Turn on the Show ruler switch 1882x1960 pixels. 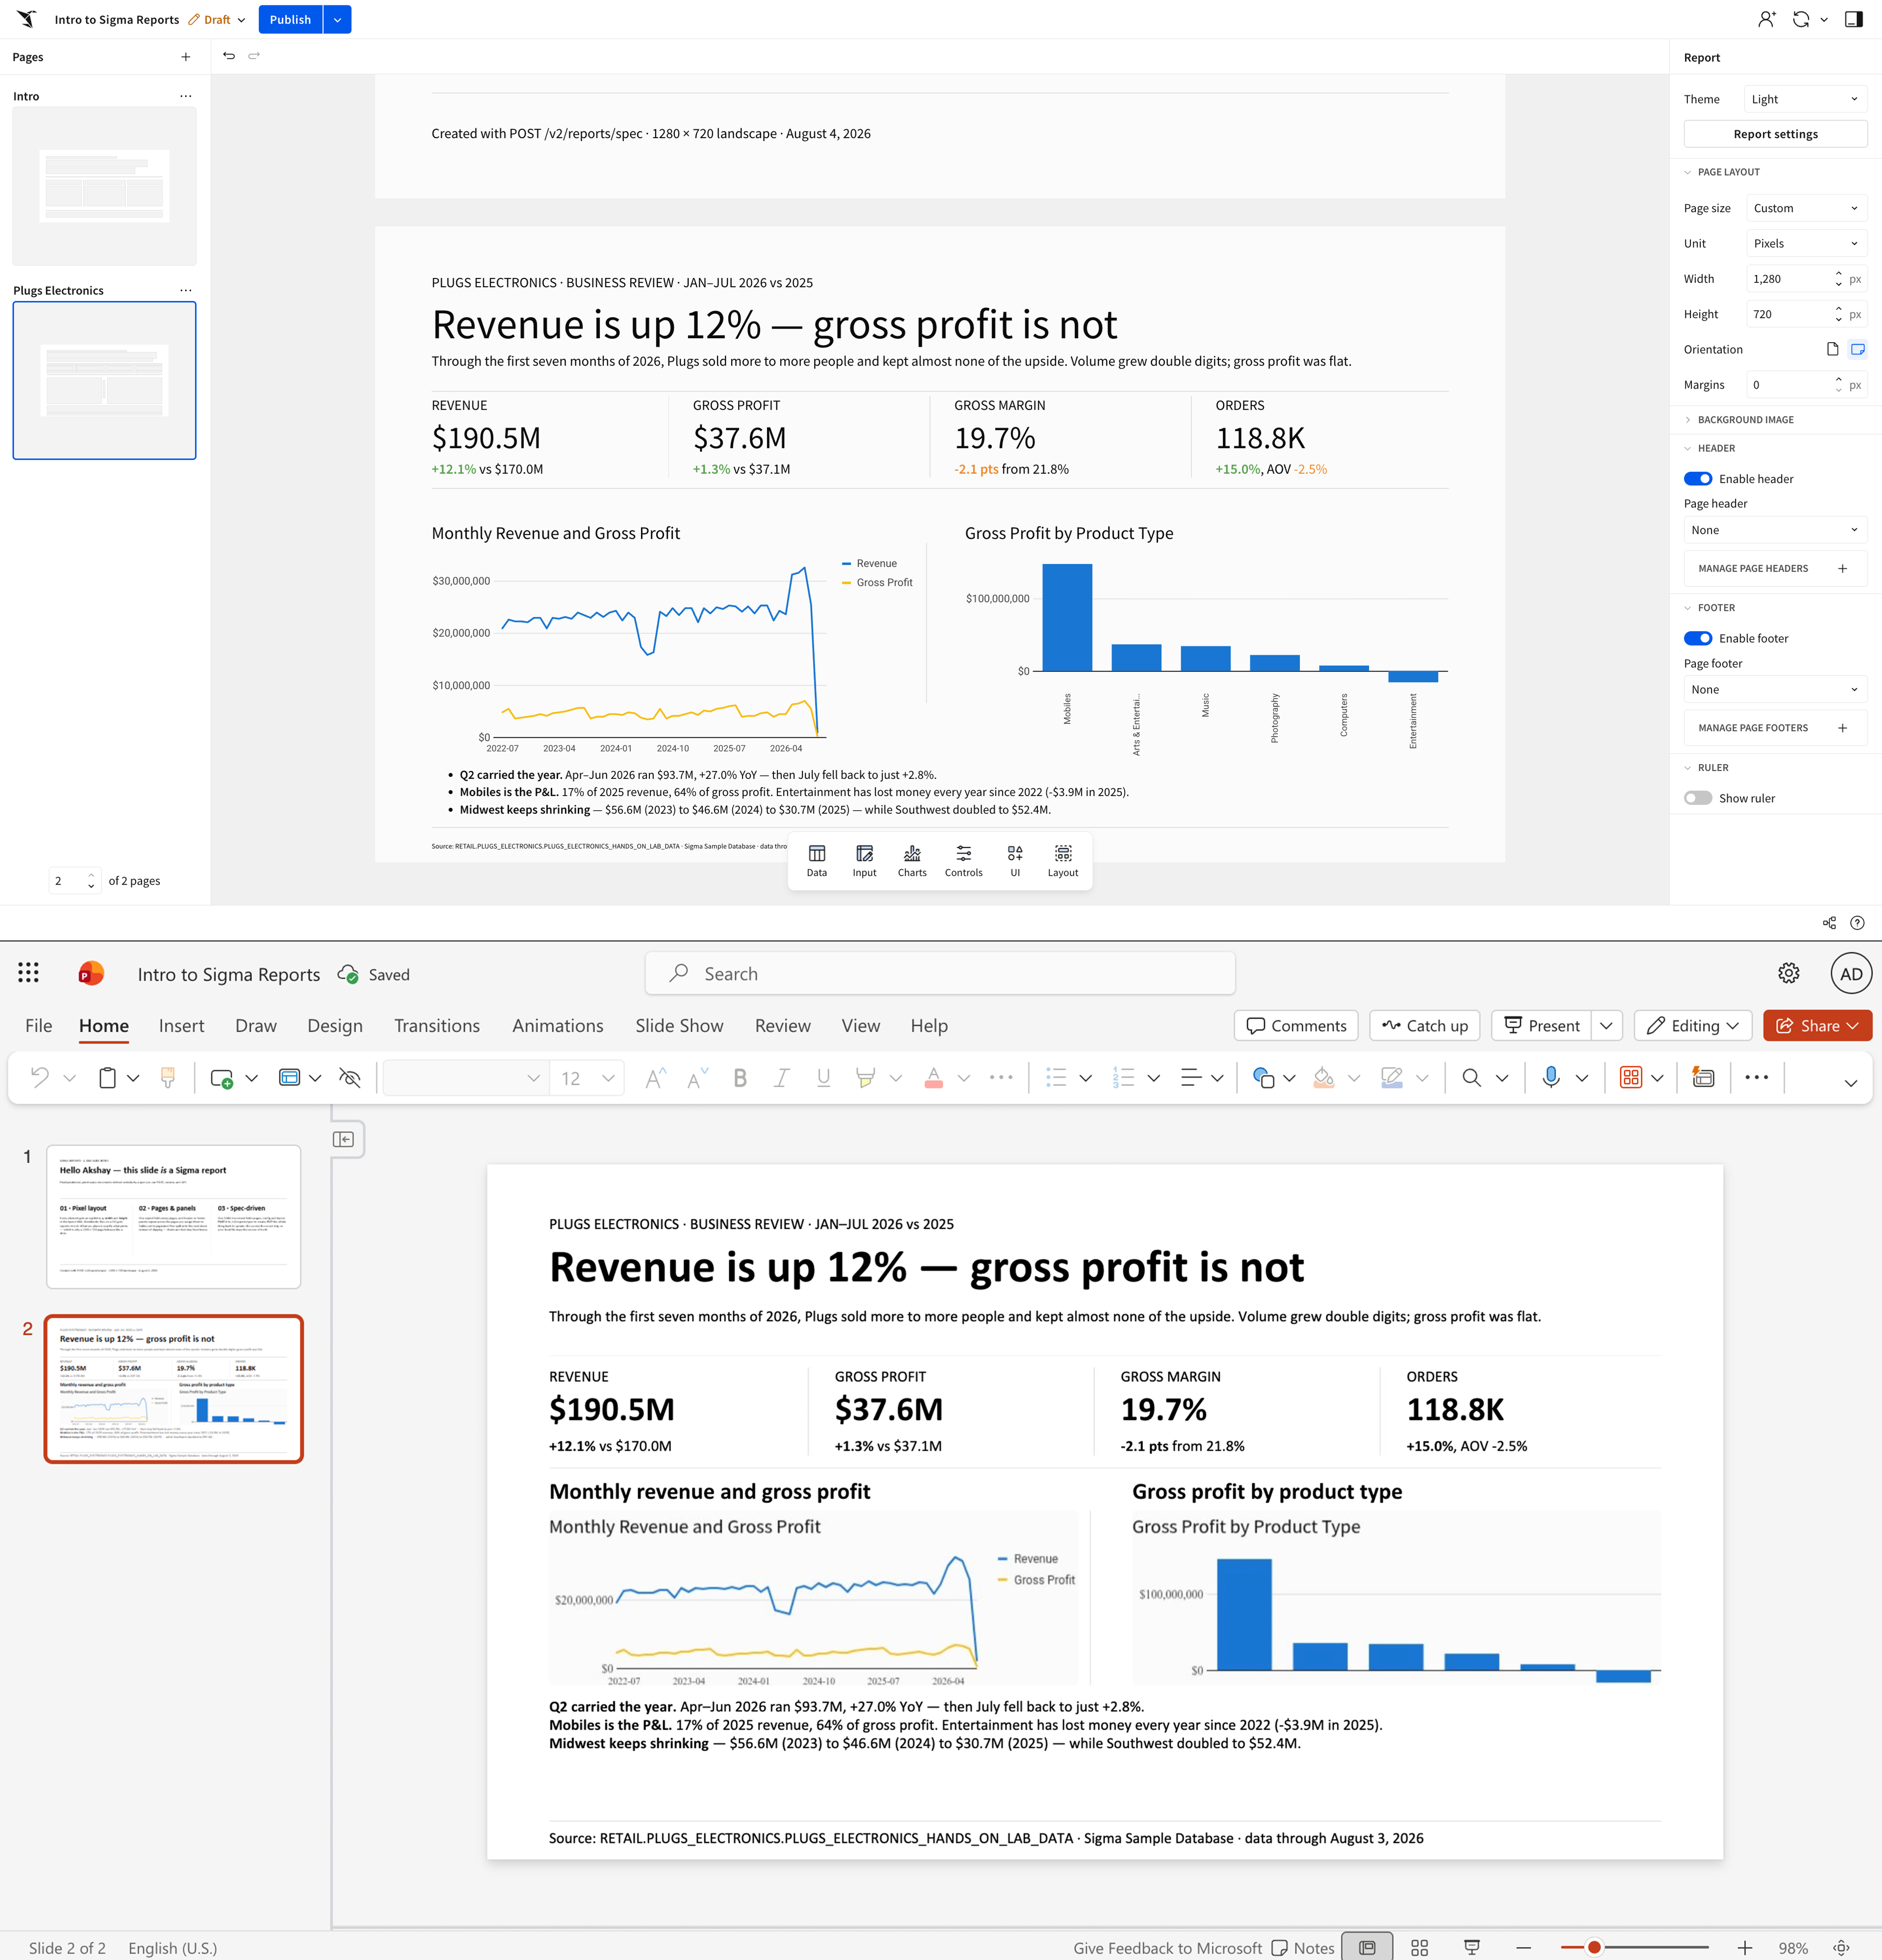tap(1698, 798)
